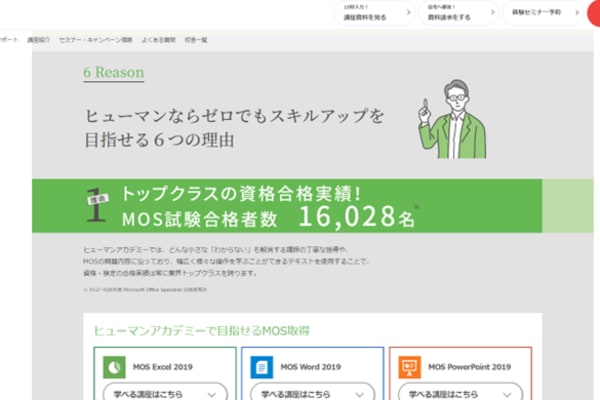
Task: Click the MOS Word 2019 document icon
Action: (x=263, y=366)
